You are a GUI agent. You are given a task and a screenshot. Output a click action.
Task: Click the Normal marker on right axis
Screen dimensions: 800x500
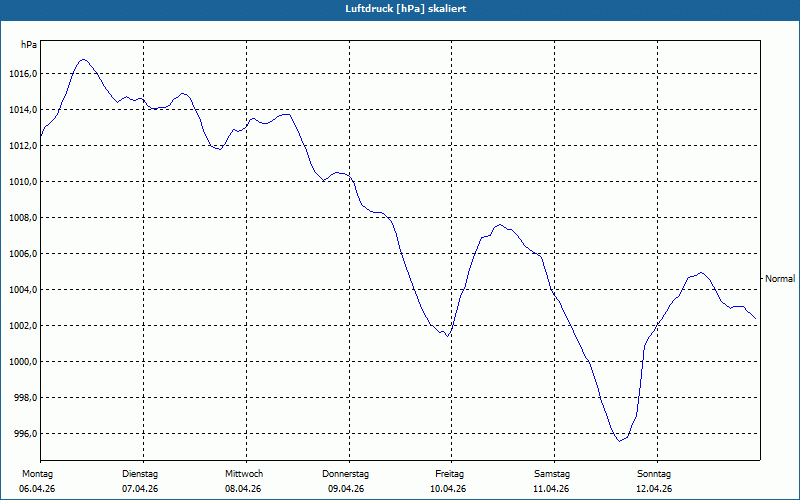coord(780,279)
